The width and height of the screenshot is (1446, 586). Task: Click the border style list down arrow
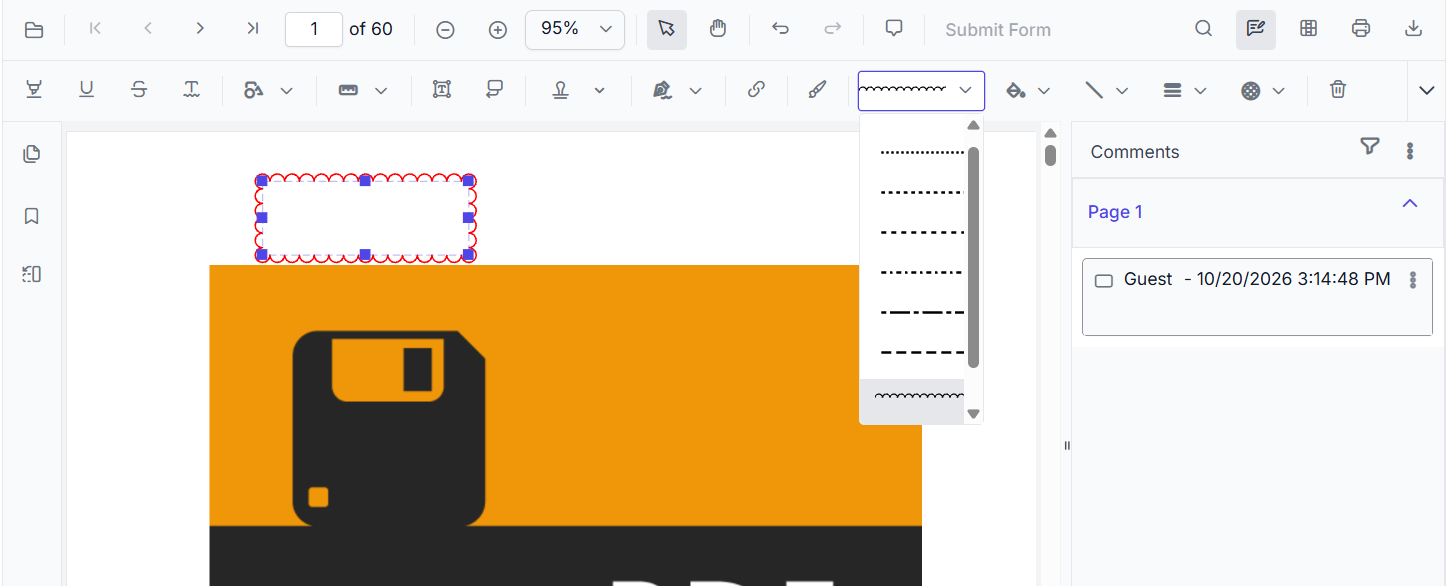[x=973, y=413]
